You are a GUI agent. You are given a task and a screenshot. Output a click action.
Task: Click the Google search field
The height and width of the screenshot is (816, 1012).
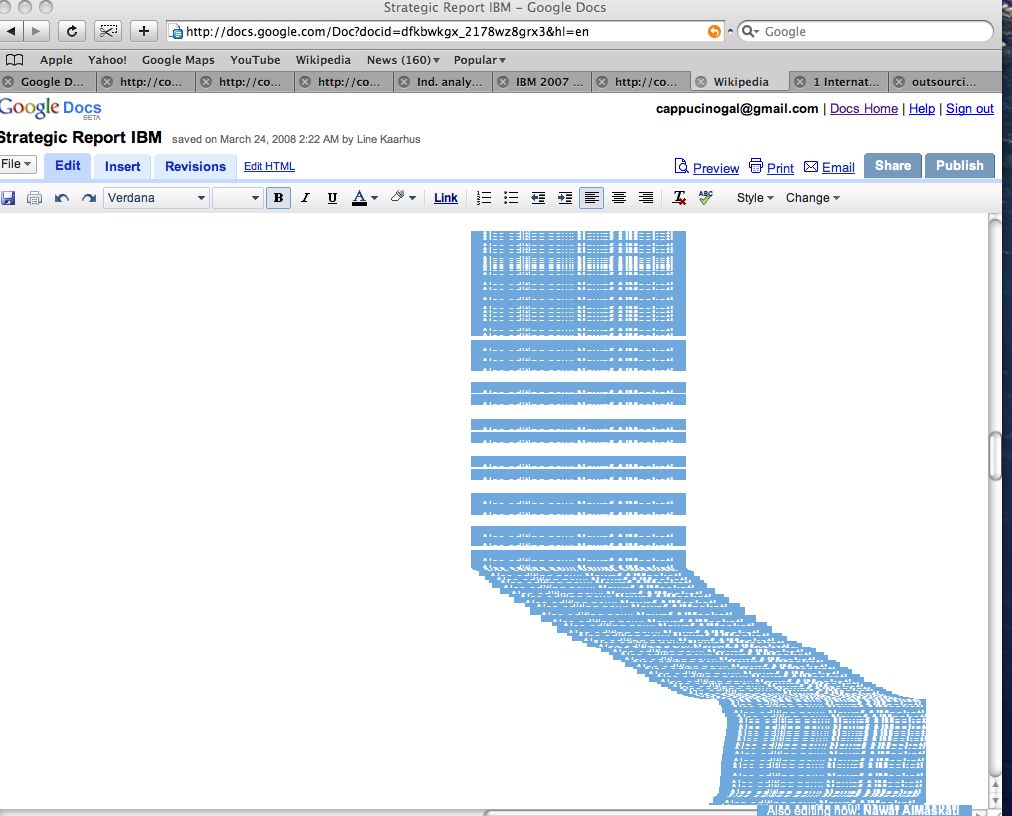click(x=865, y=31)
